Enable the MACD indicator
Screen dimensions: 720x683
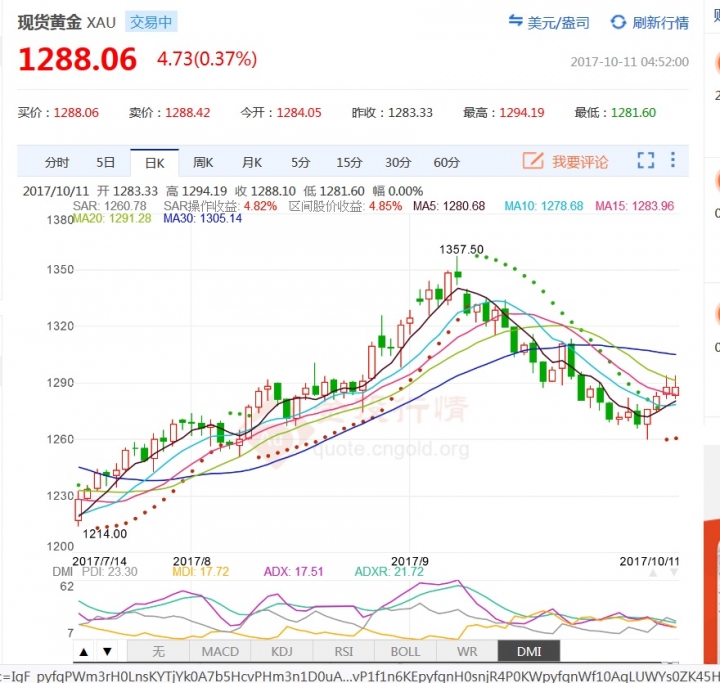pos(220,651)
